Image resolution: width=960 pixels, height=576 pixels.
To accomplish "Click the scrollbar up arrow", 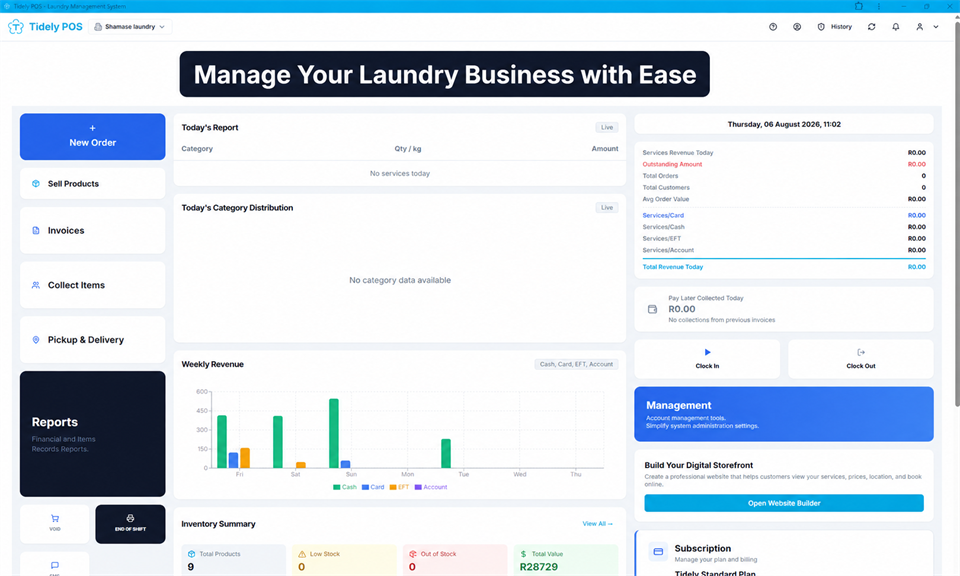I will 957,17.
